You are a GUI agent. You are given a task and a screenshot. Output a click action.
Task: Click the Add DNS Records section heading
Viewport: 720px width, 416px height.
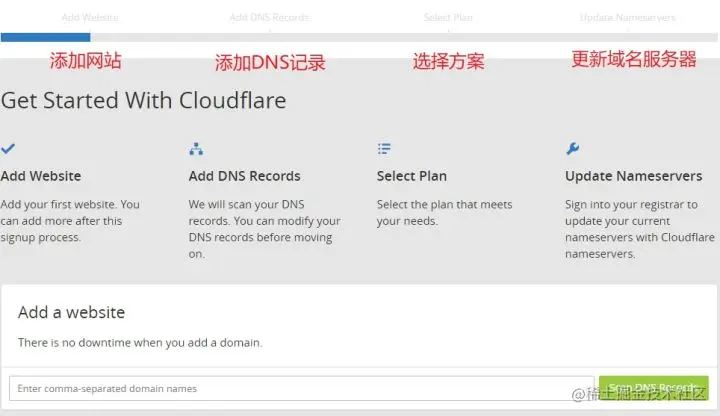[244, 176]
